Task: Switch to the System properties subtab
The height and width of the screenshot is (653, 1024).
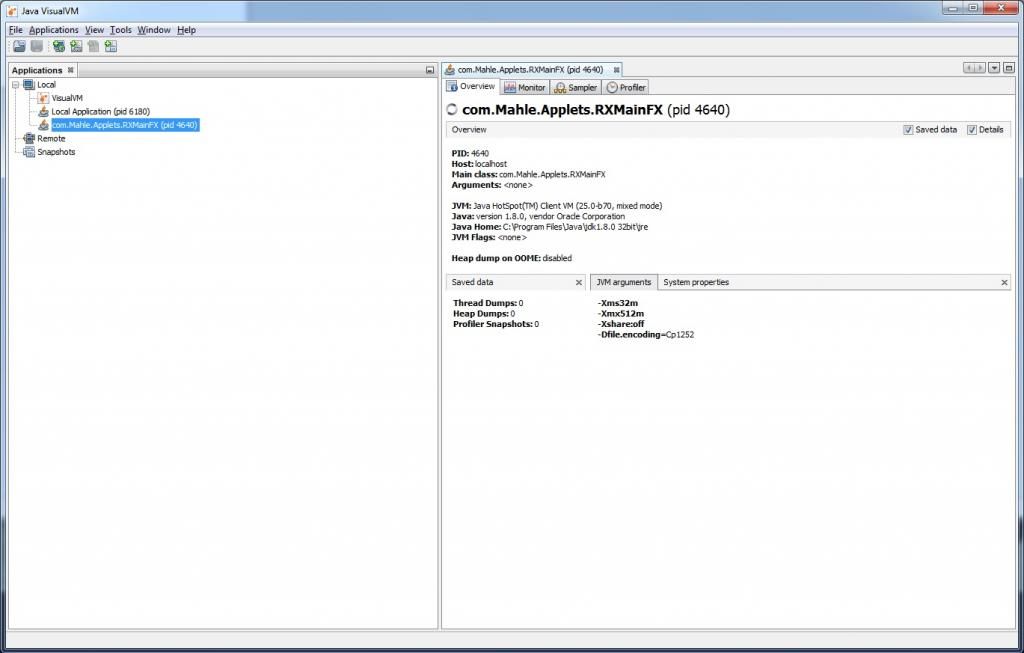Action: pyautogui.click(x=697, y=282)
